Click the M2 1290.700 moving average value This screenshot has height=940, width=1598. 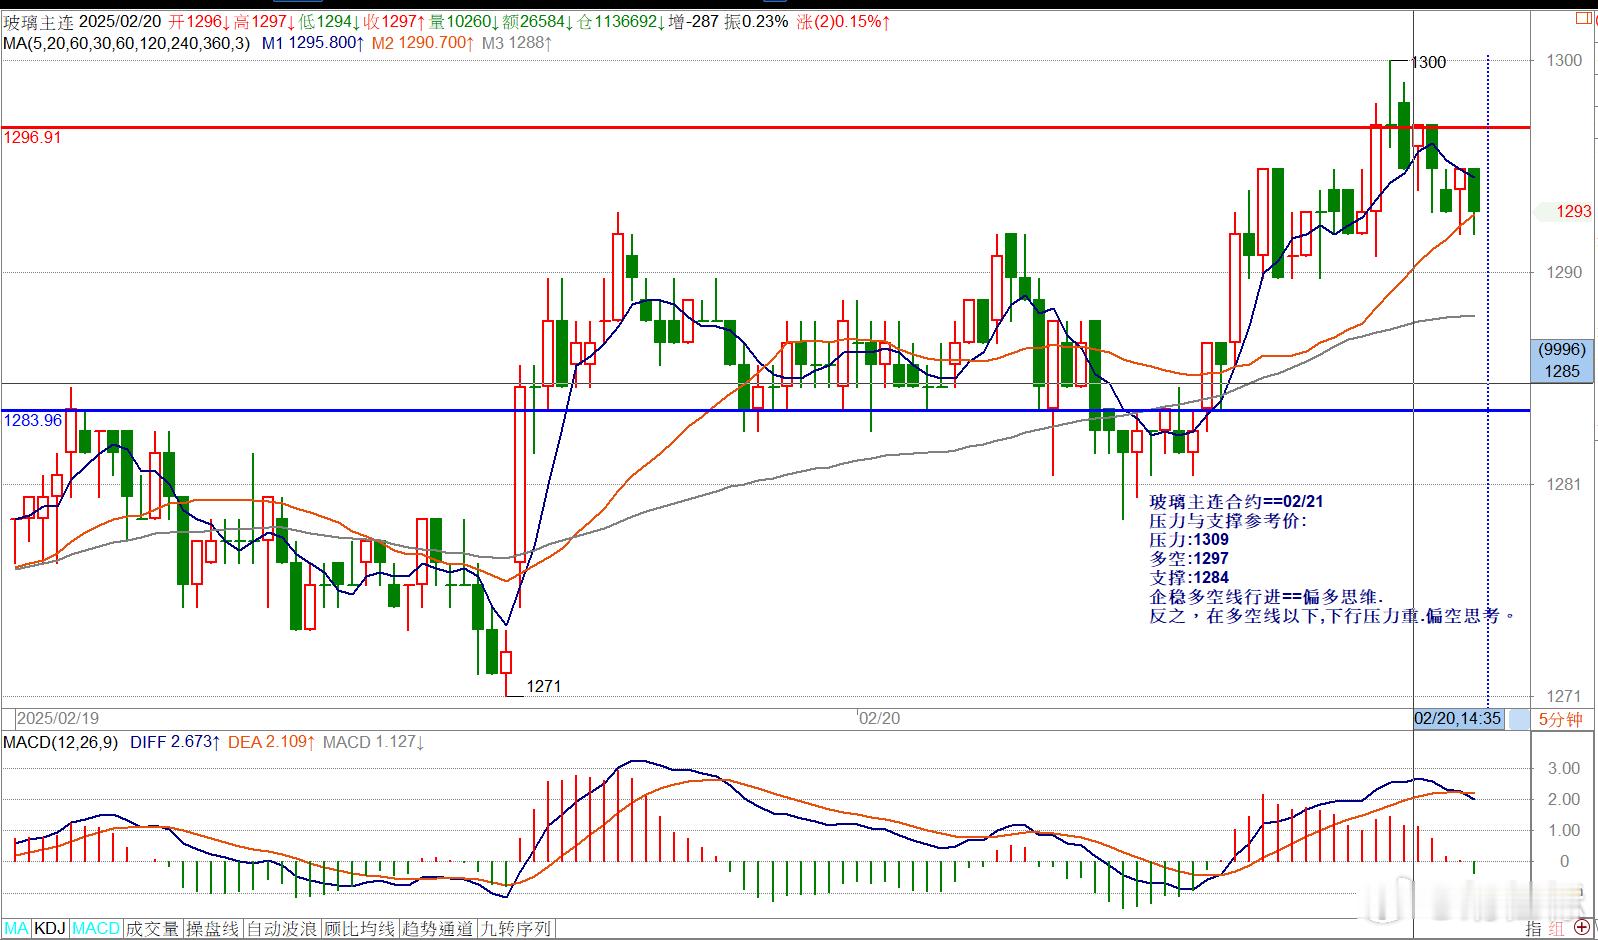[x=422, y=43]
